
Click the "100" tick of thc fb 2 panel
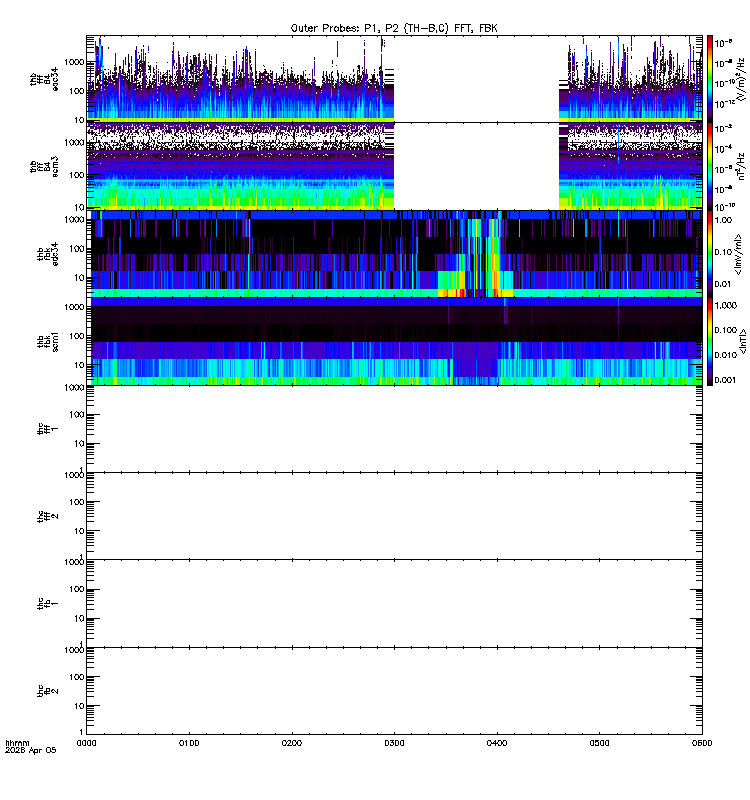77,677
